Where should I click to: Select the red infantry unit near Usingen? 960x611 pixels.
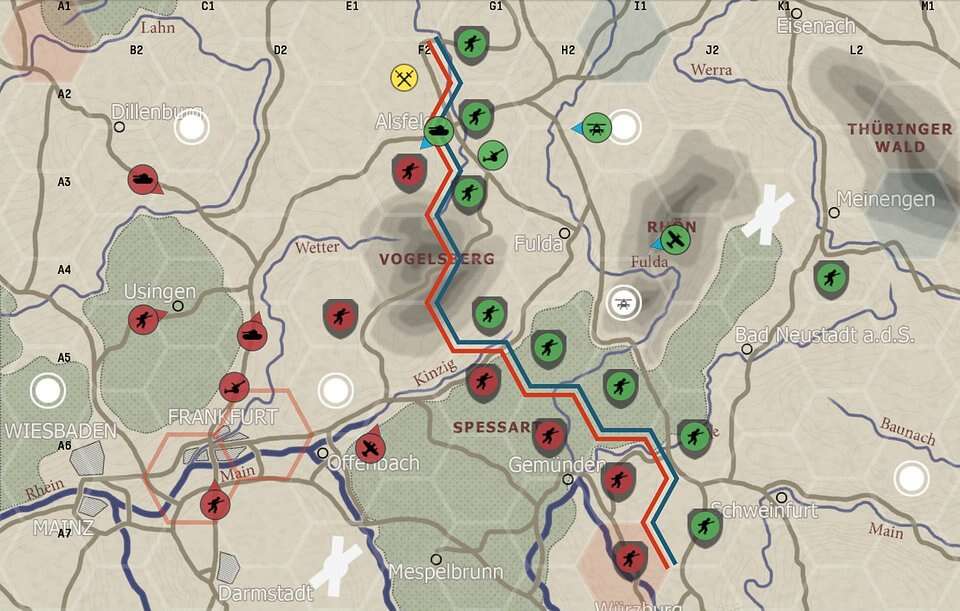143,320
